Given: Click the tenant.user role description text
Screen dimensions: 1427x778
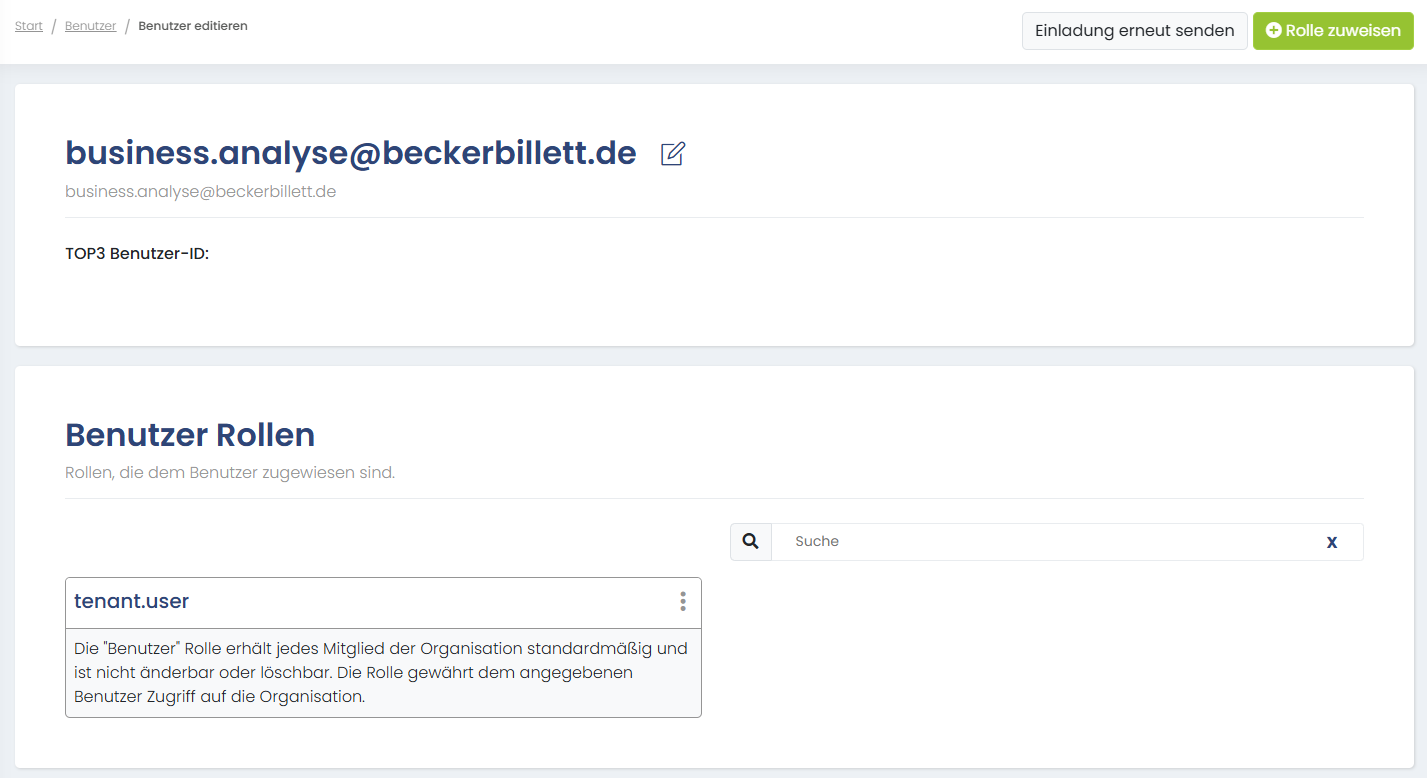Looking at the screenshot, I should [381, 672].
